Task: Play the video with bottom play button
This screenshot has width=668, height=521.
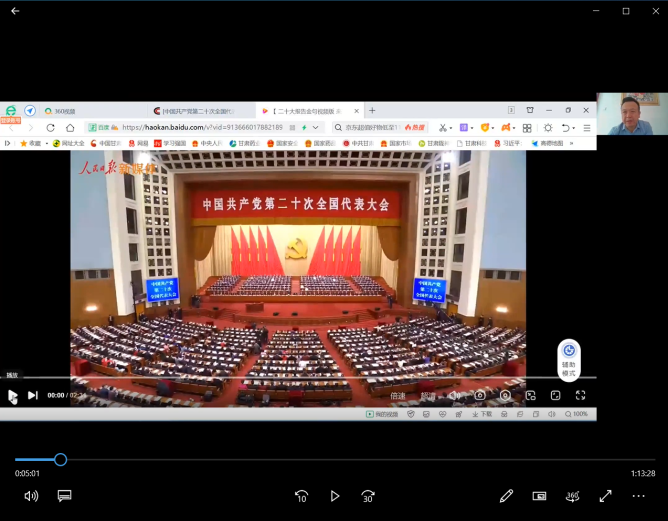Action: tap(335, 496)
